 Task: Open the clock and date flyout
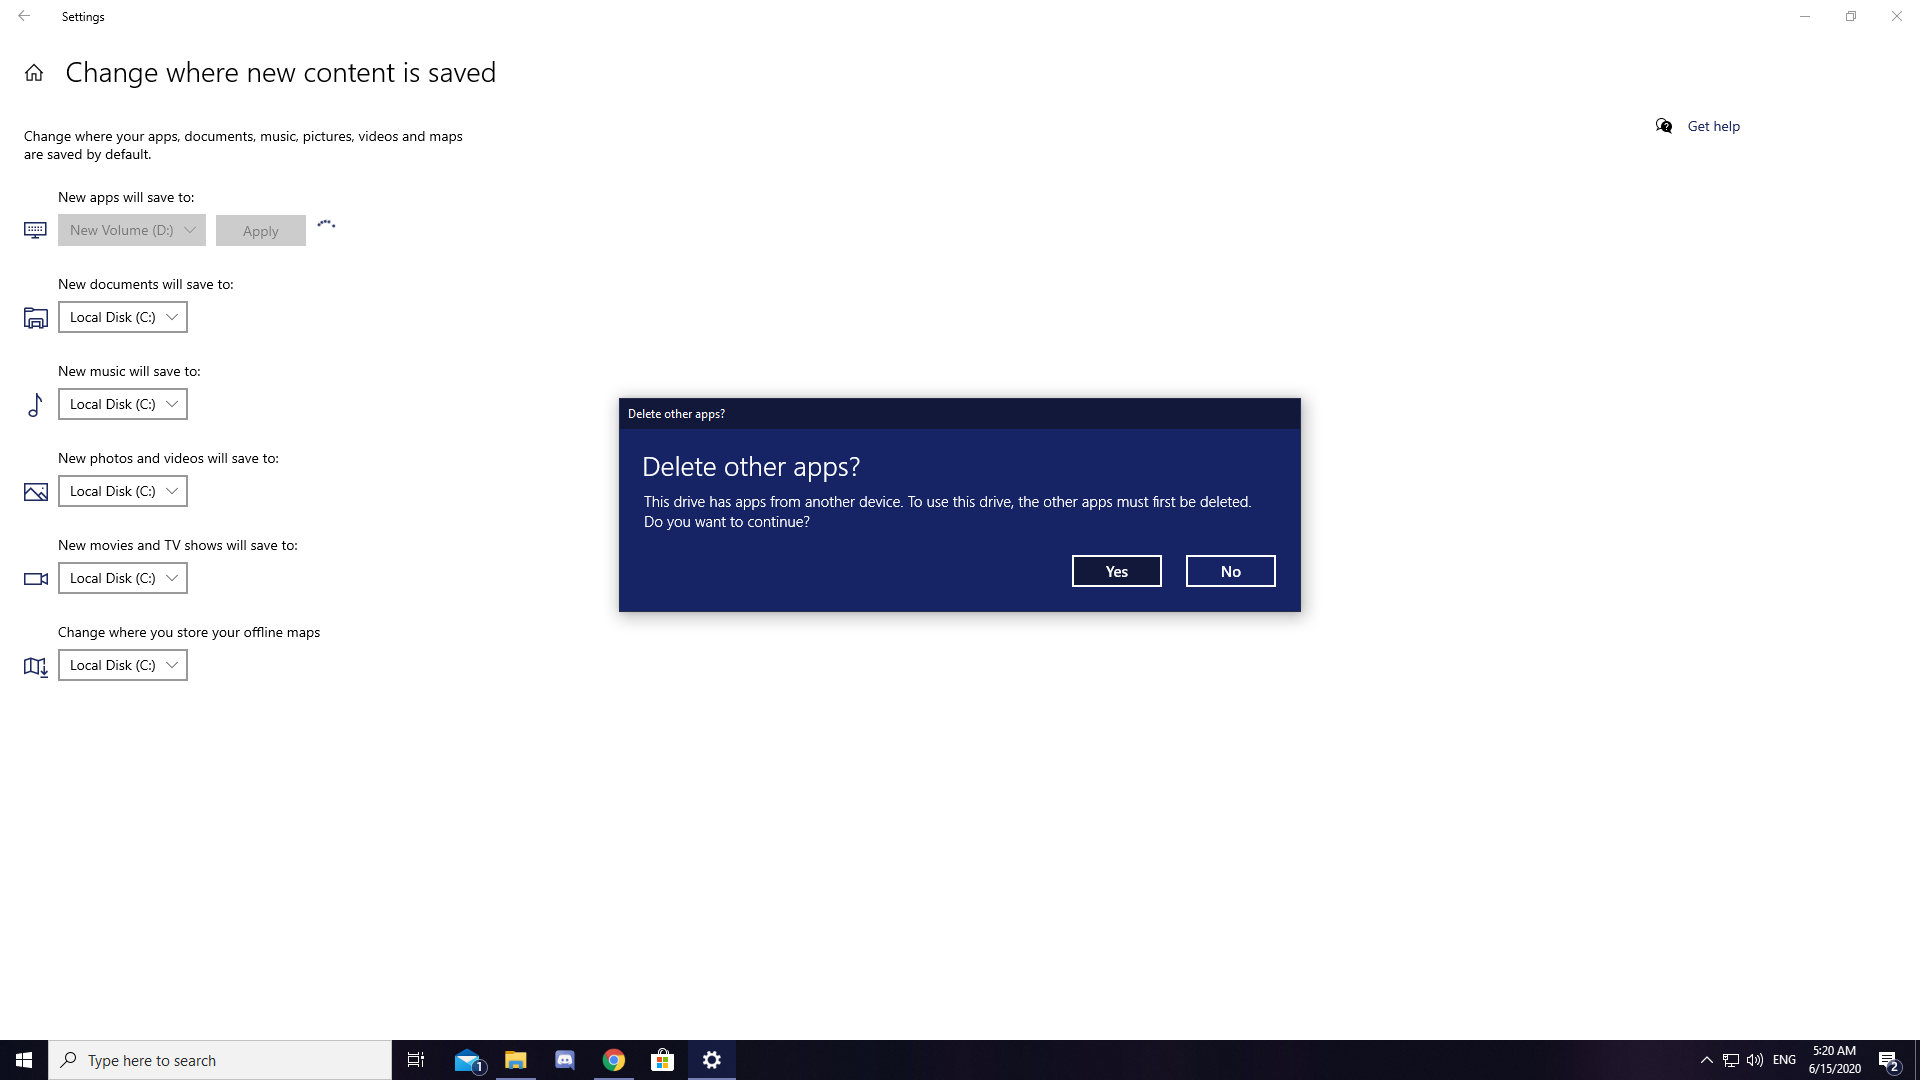[1835, 1060]
